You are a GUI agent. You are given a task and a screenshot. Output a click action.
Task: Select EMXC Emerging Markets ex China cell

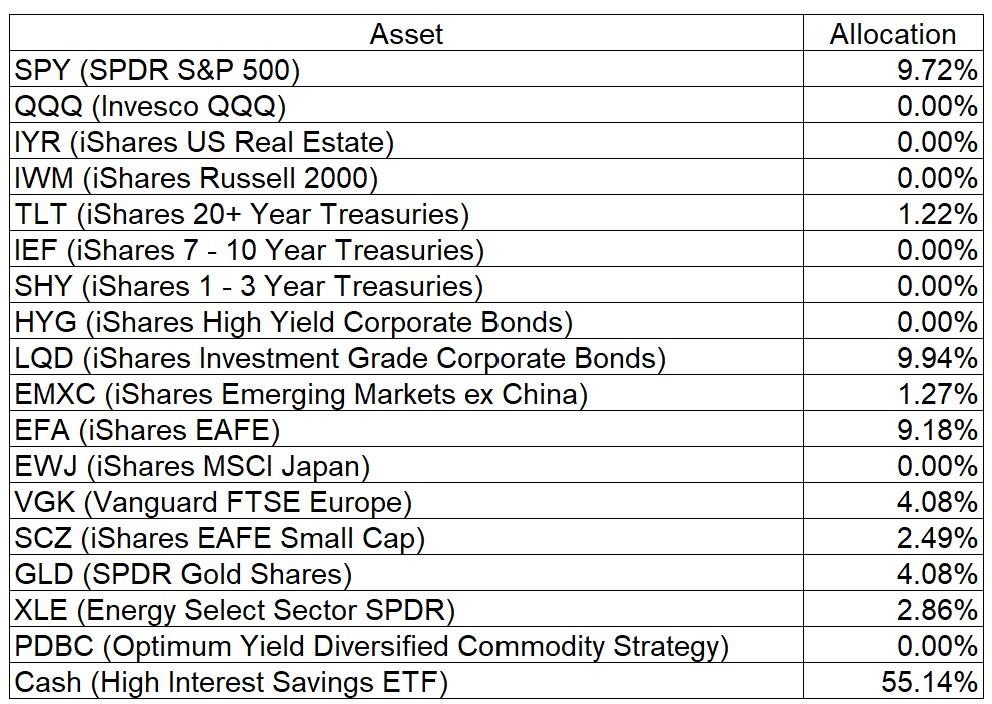(x=301, y=394)
